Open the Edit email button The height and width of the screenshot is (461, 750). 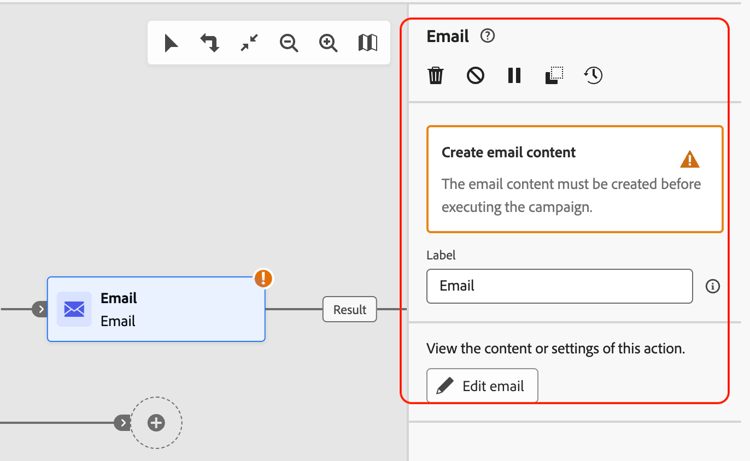tap(482, 385)
